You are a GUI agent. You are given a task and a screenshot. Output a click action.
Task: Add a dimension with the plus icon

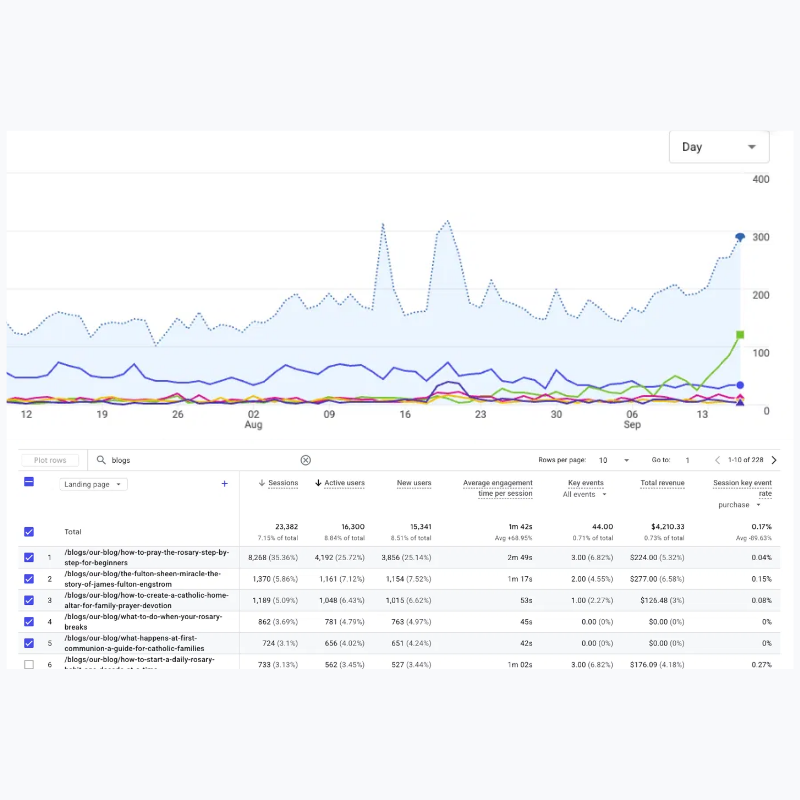[224, 484]
